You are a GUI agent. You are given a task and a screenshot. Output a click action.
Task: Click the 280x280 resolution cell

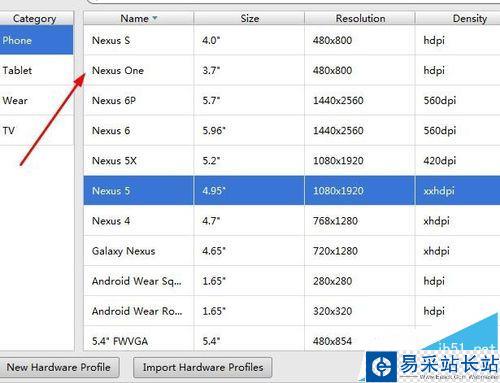[360, 281]
